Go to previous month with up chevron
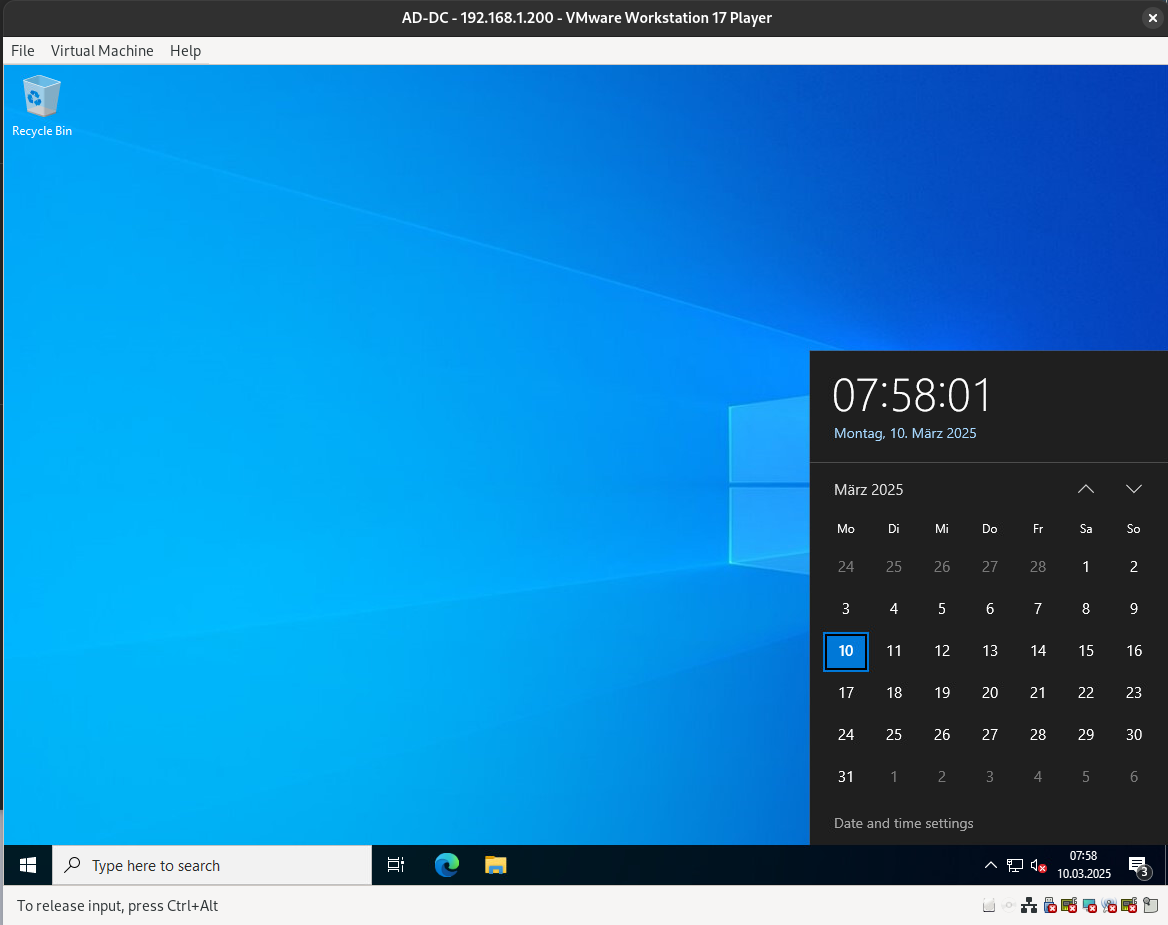1168x925 pixels. [1086, 489]
